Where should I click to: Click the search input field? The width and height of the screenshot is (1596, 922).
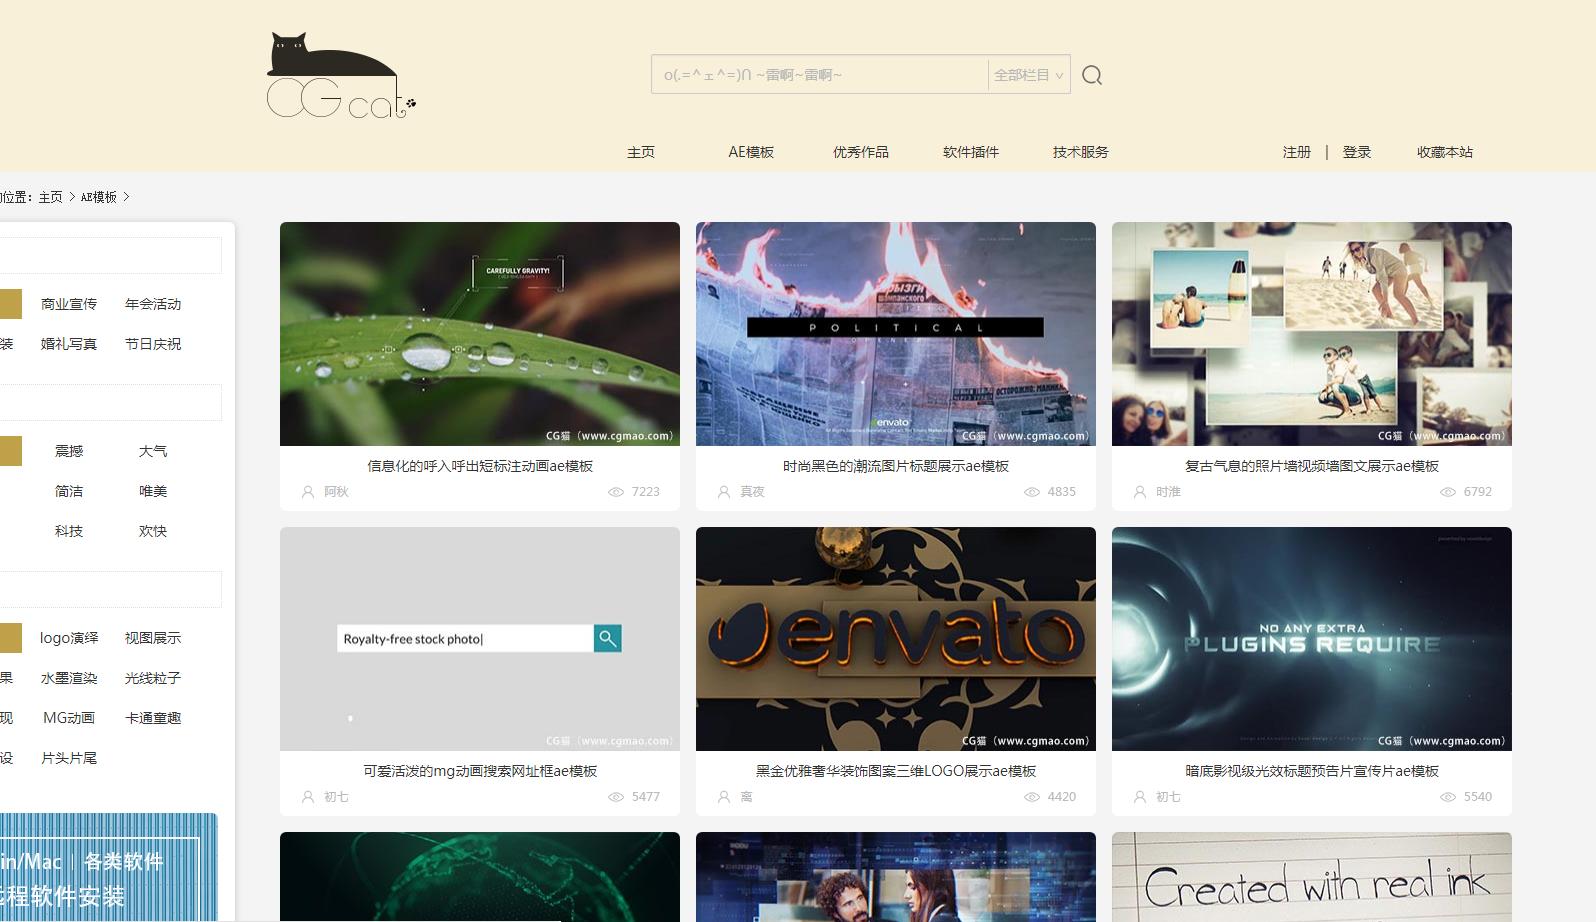click(820, 75)
